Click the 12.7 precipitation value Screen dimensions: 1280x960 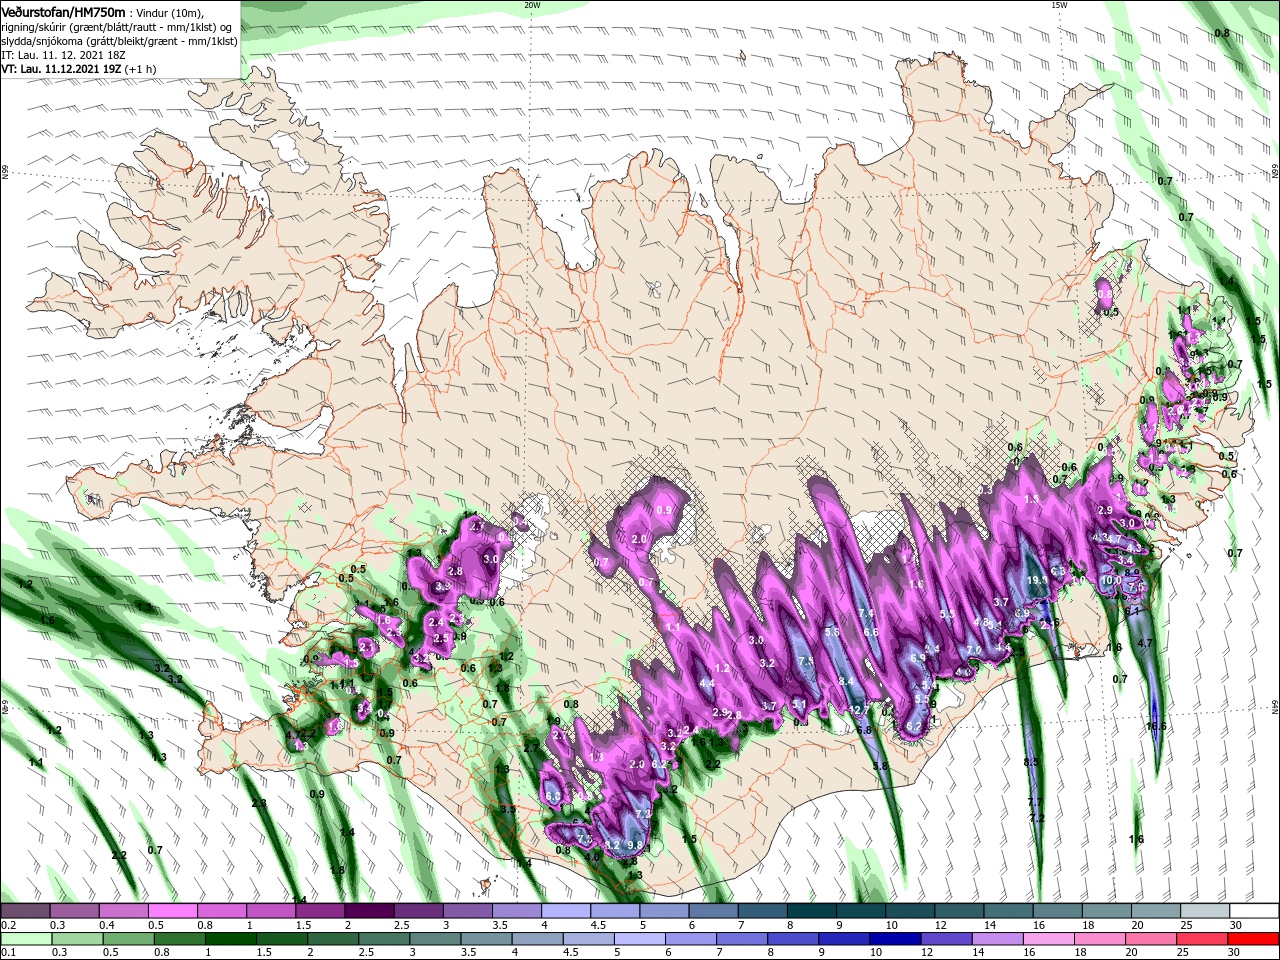click(858, 710)
